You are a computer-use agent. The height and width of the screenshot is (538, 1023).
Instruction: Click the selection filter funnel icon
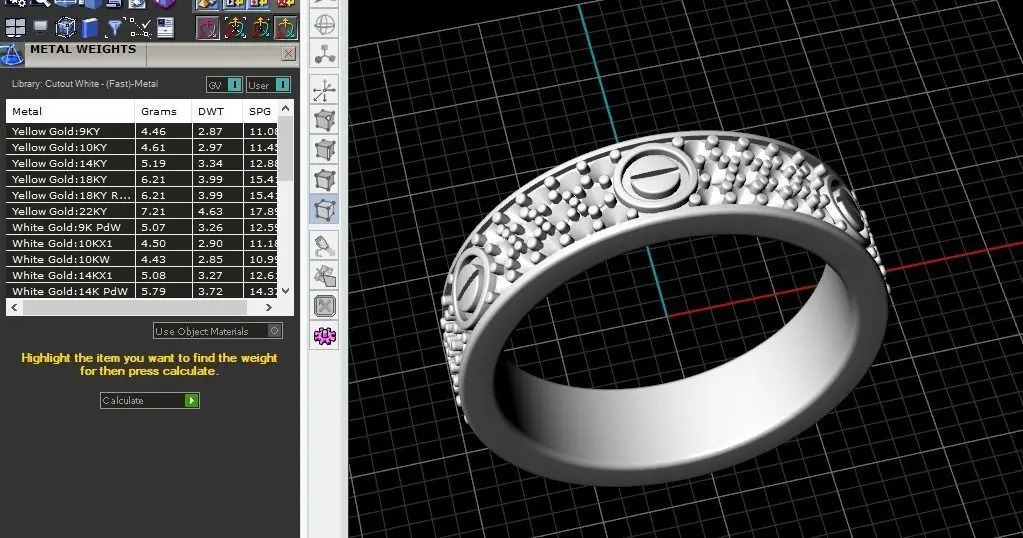click(115, 27)
